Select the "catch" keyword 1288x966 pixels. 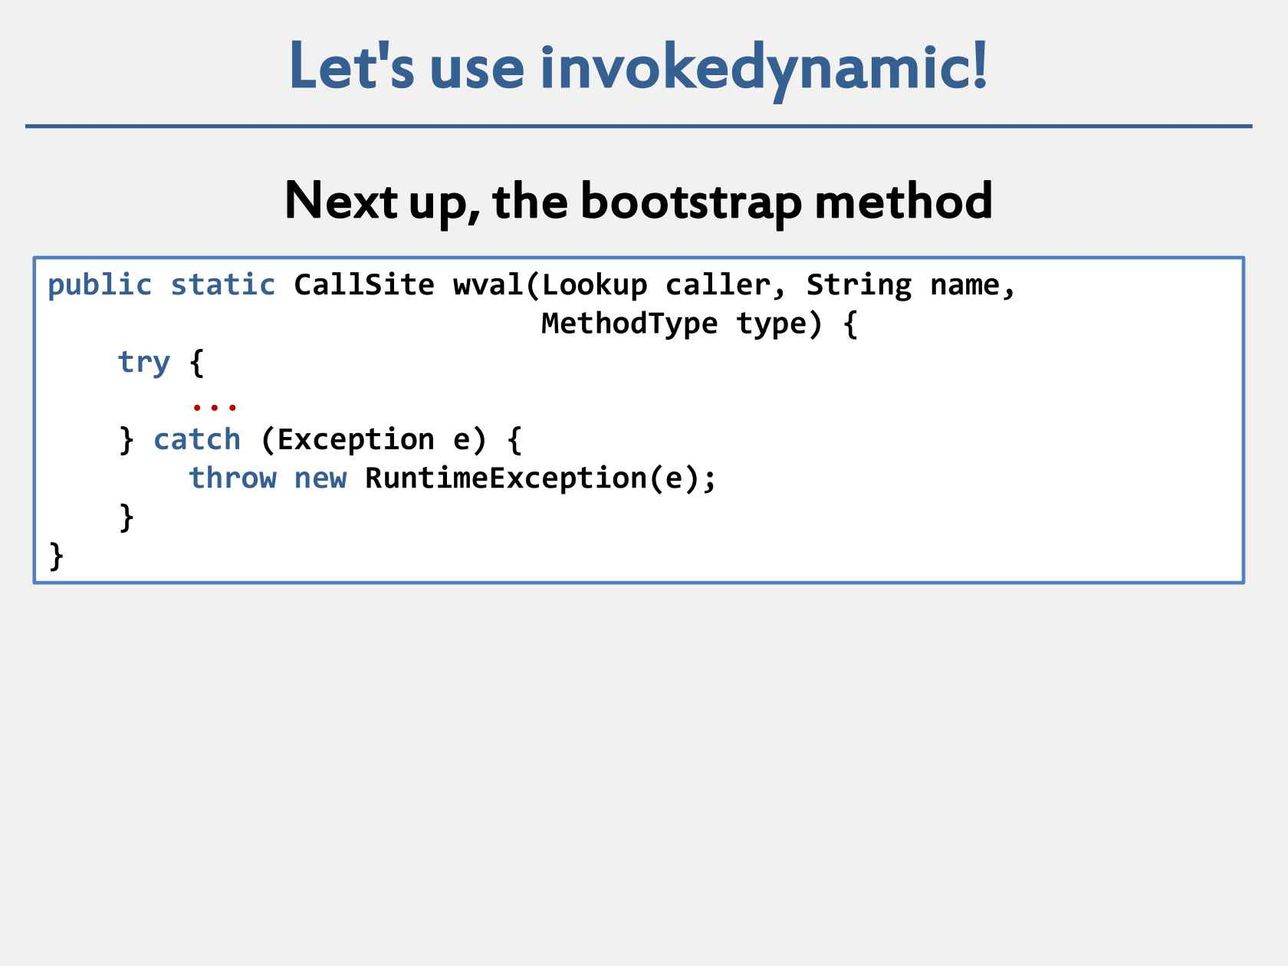point(197,439)
